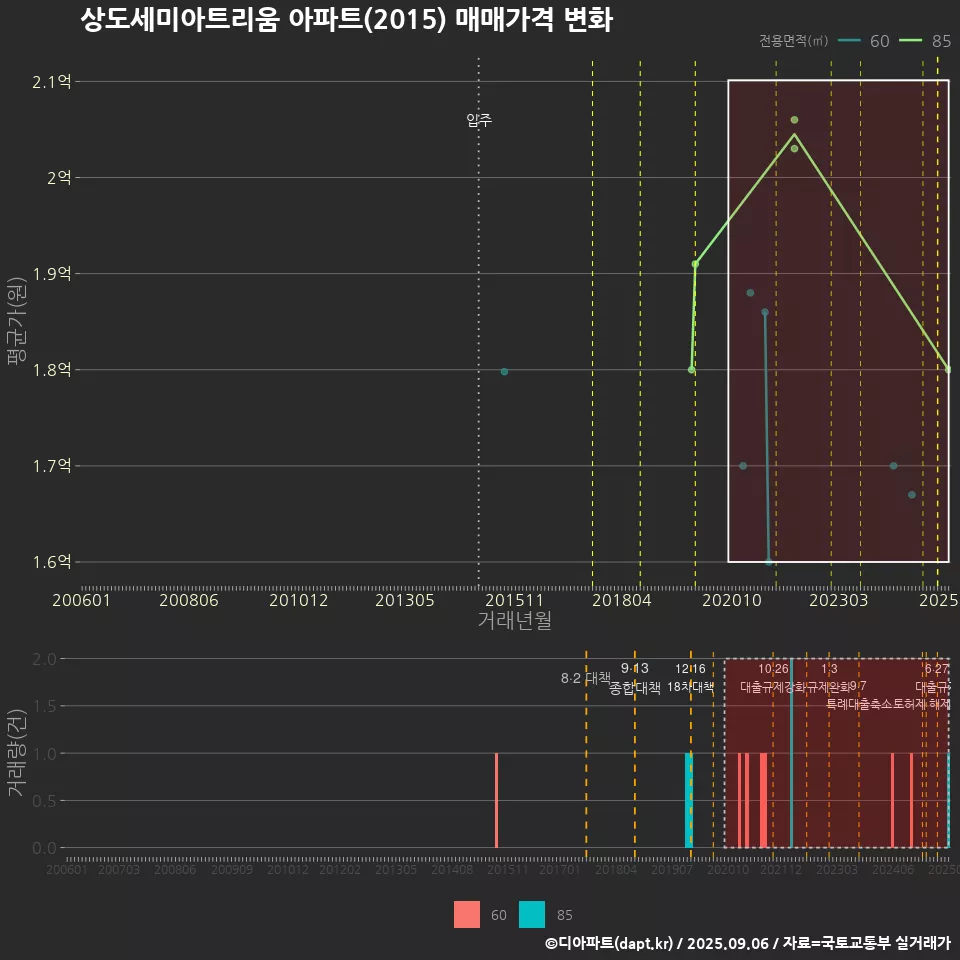Viewport: 960px width, 960px height.
Task: Click the 85㎡ data point at 1.9억
Action: pyautogui.click(x=695, y=264)
